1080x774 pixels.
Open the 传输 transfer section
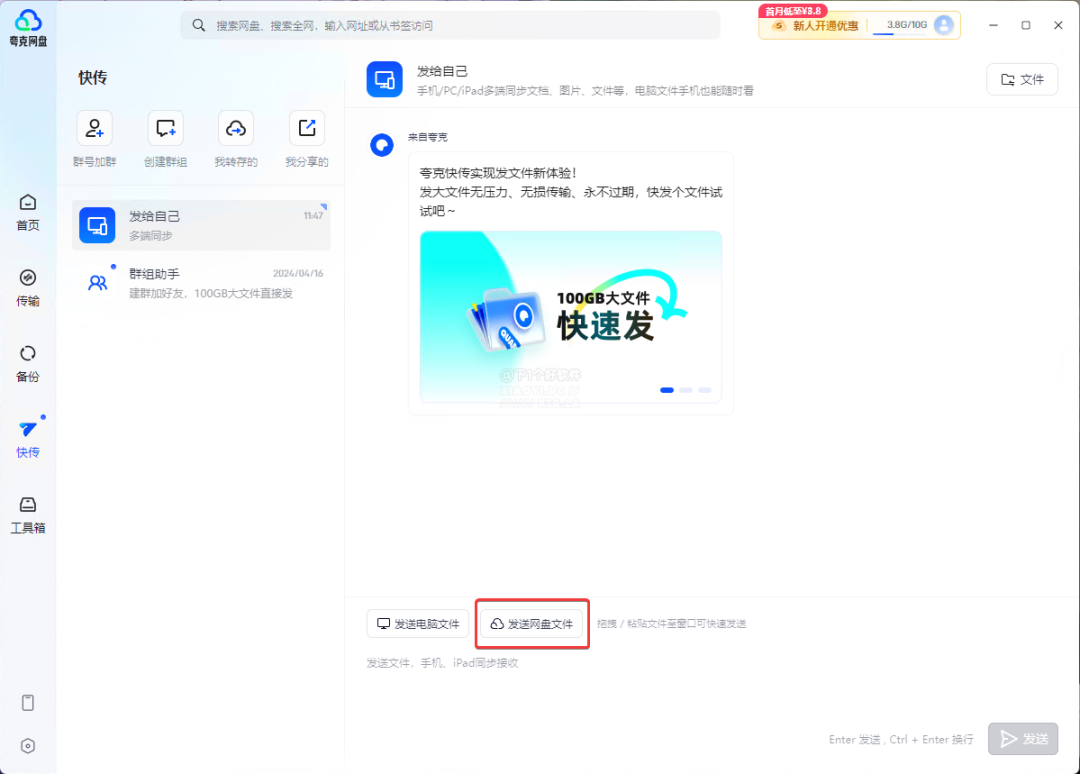28,288
